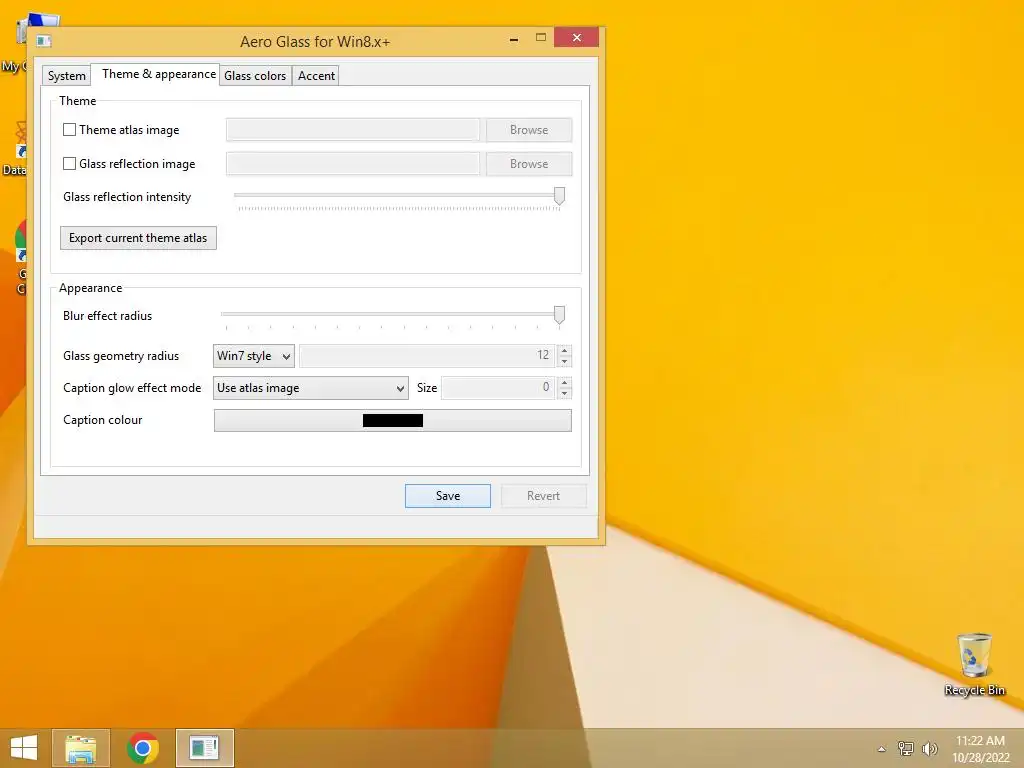Save the Aero Glass settings
This screenshot has height=768, width=1024.
[x=447, y=496]
